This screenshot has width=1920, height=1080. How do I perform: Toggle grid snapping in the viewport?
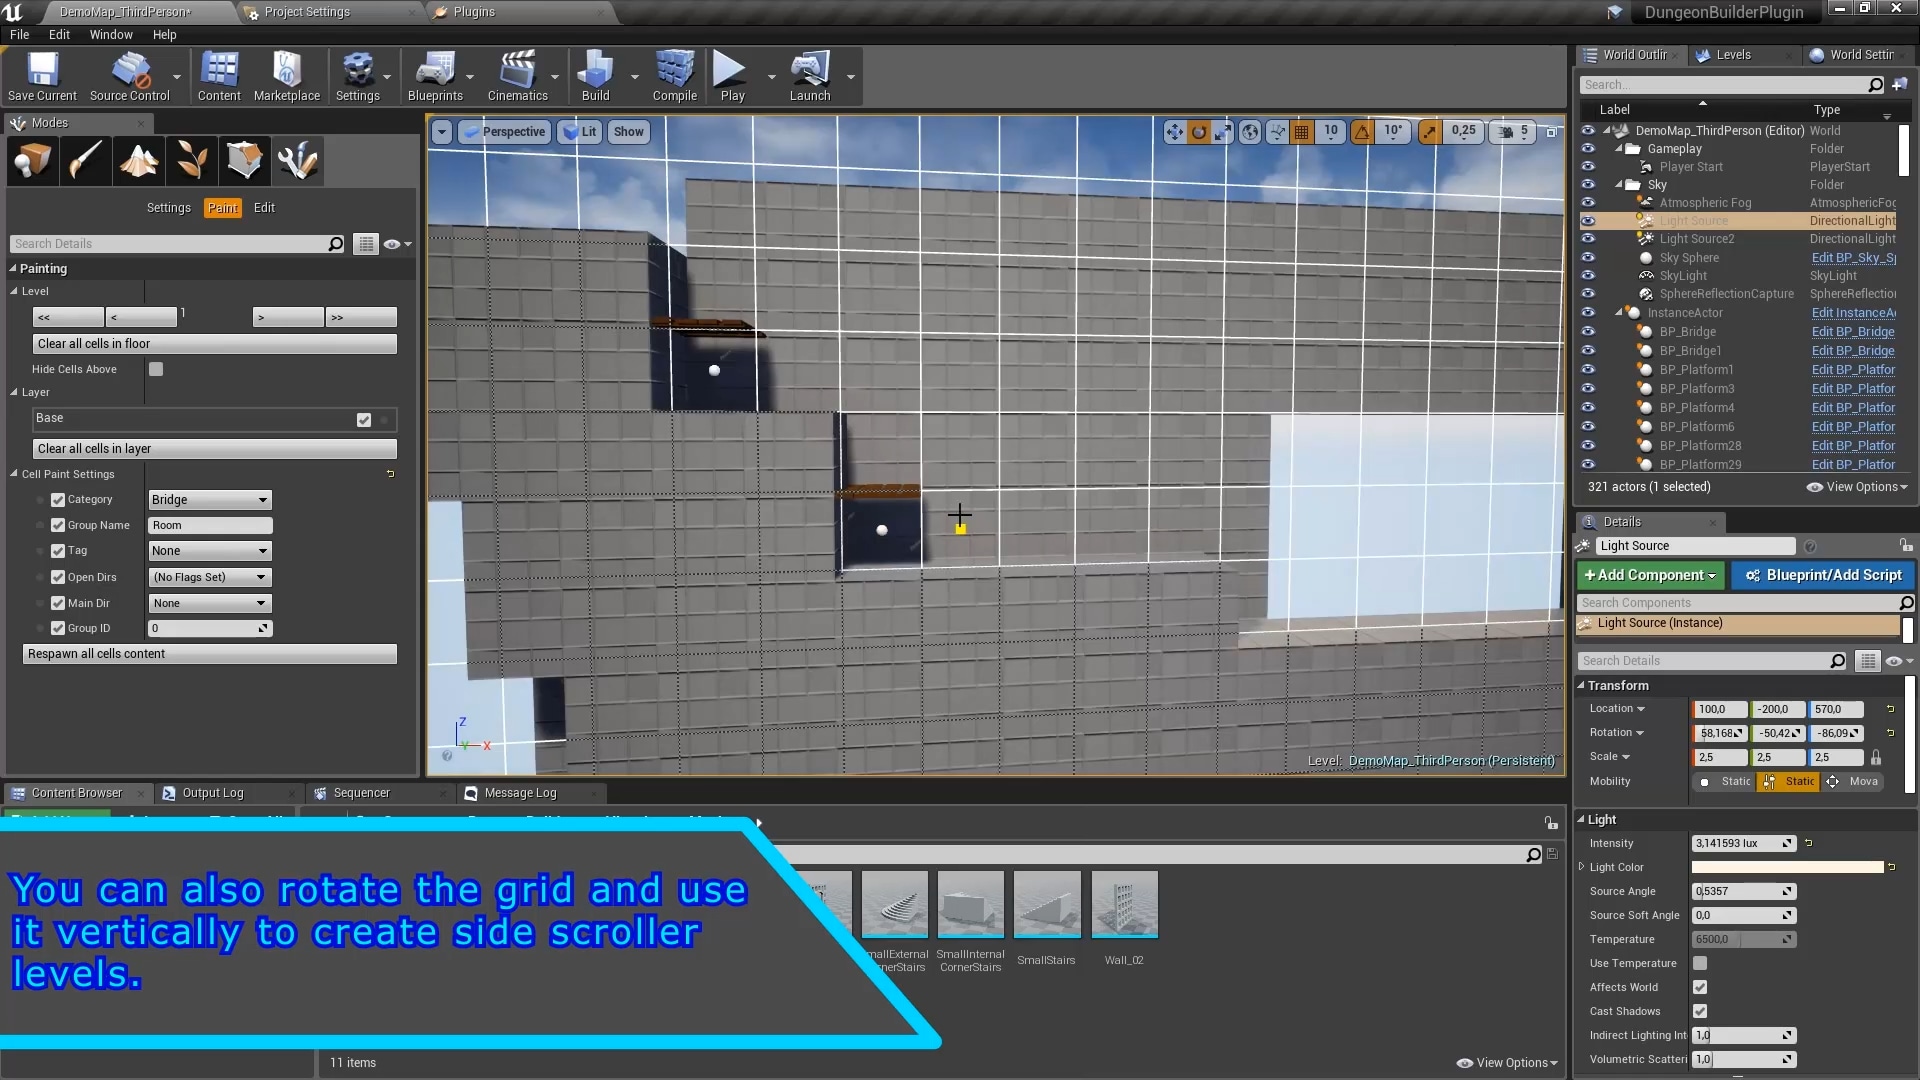coord(1302,131)
